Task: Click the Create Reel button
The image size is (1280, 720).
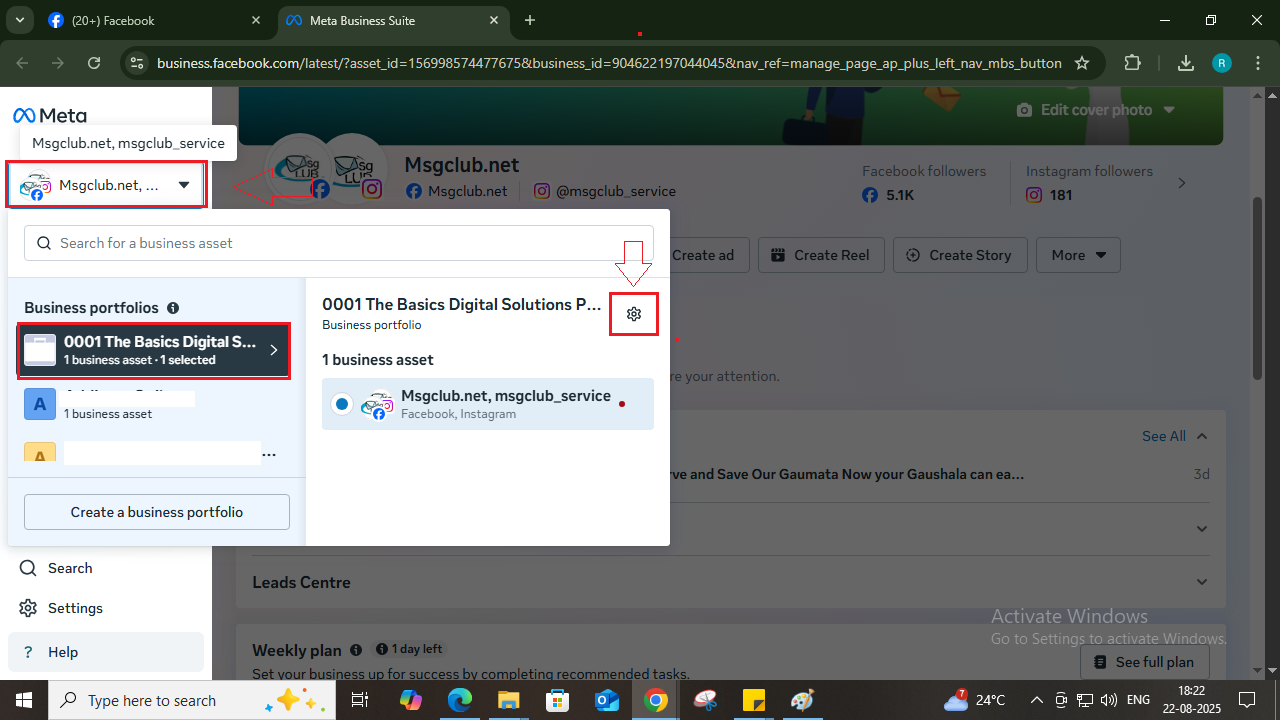Action: (x=819, y=255)
